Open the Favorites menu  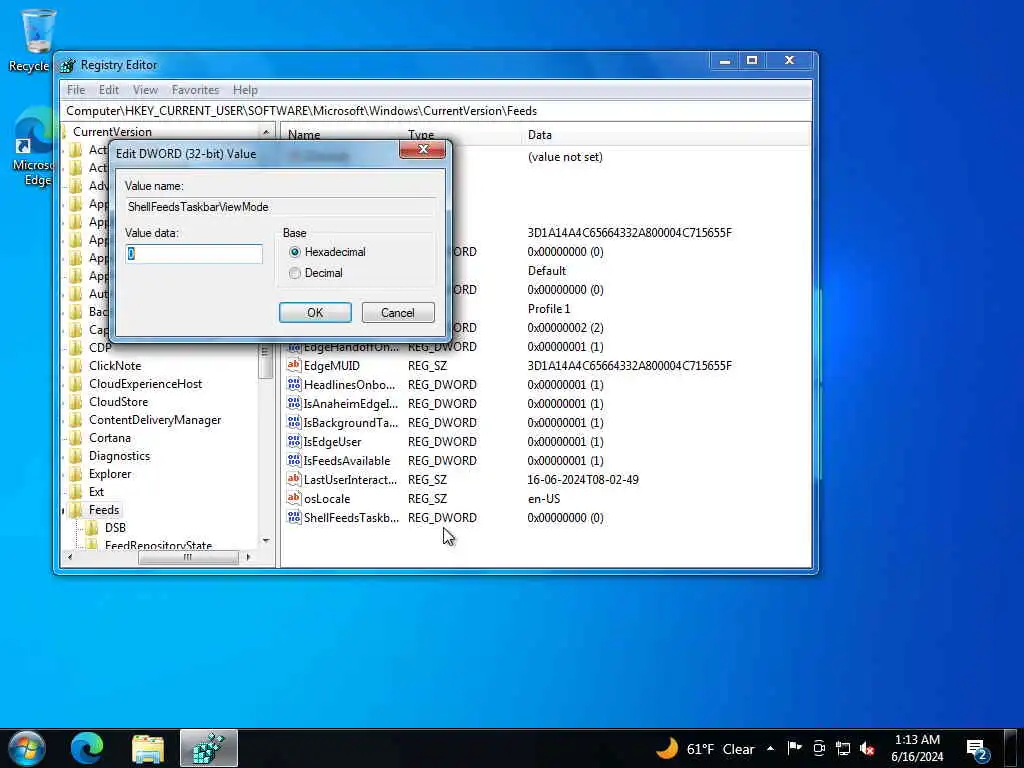(x=195, y=90)
